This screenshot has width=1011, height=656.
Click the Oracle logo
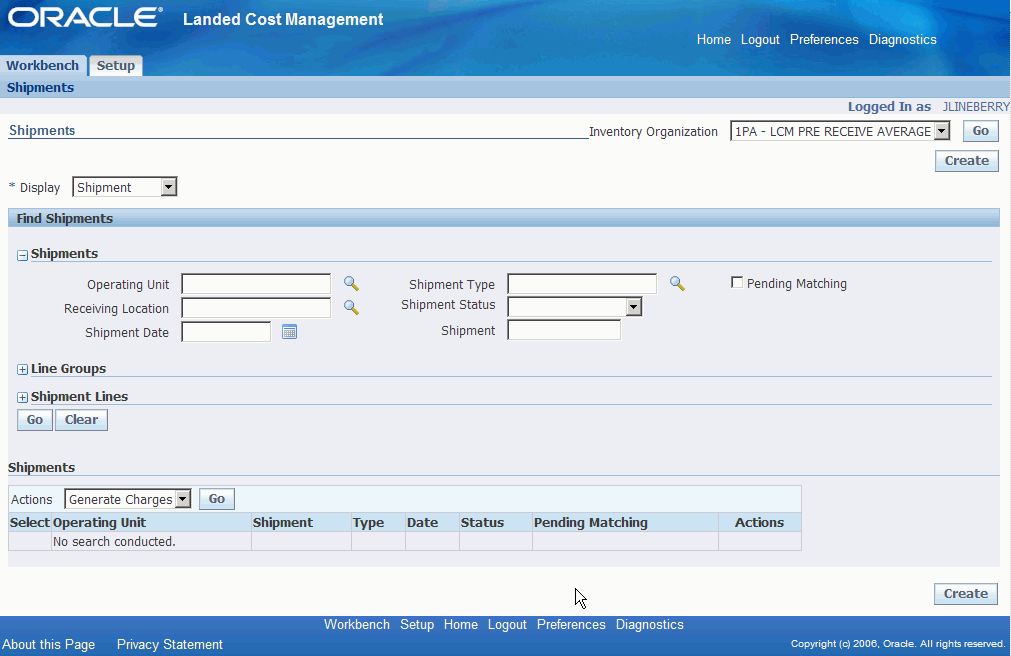[x=85, y=17]
